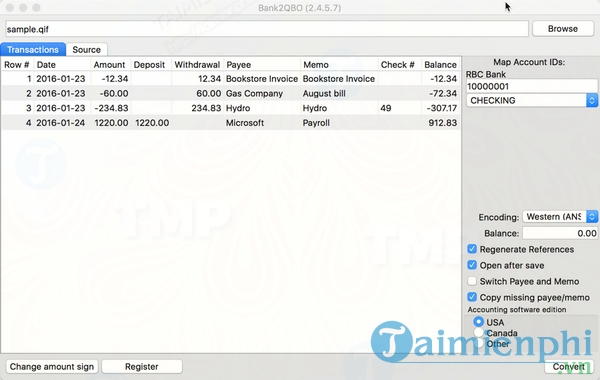The height and width of the screenshot is (380, 600).
Task: Enable Switch Payee and Memo checkbox
Action: [472, 281]
